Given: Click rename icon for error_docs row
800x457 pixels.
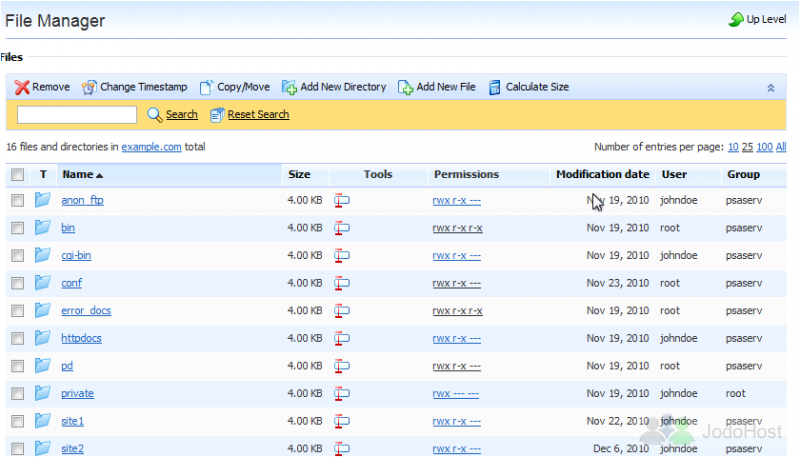Looking at the screenshot, I should (341, 311).
